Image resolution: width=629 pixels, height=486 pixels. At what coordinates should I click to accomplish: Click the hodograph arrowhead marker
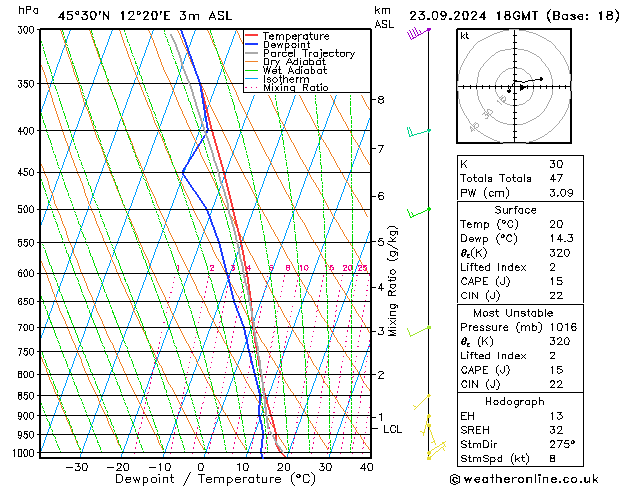point(522,87)
